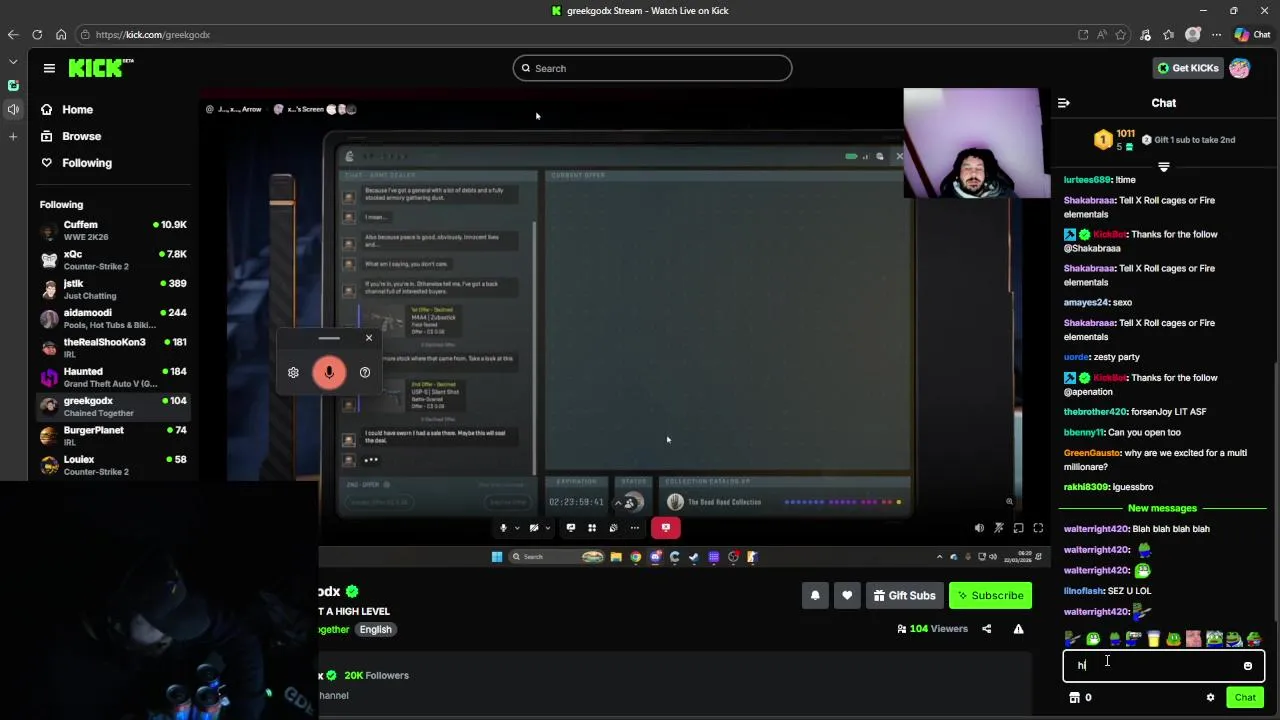Click the soundboard icon in call toolbar
The width and height of the screenshot is (1280, 720).
click(613, 528)
